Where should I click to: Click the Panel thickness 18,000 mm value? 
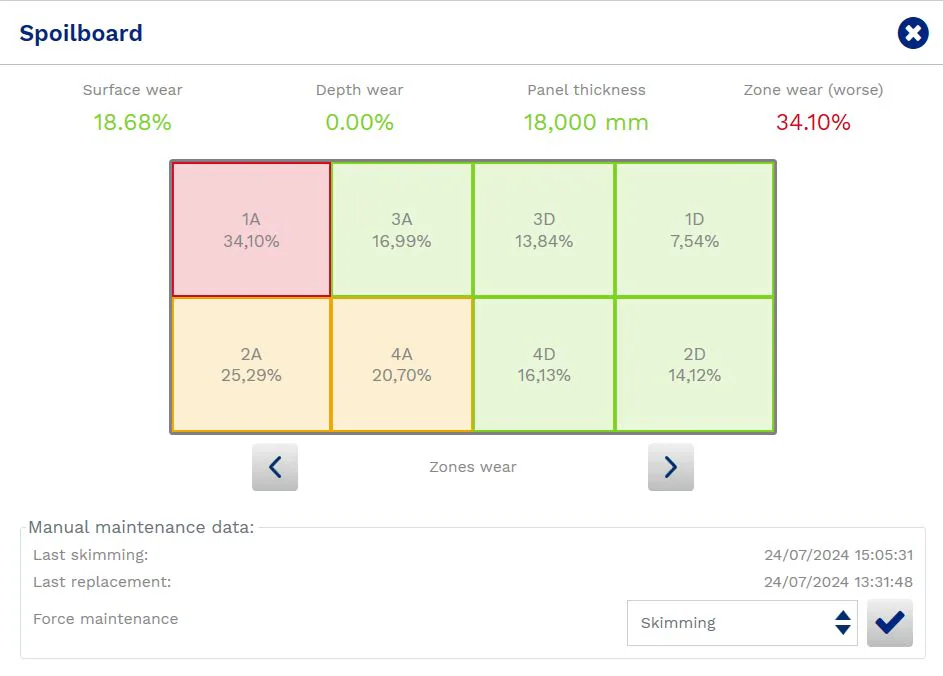point(586,123)
